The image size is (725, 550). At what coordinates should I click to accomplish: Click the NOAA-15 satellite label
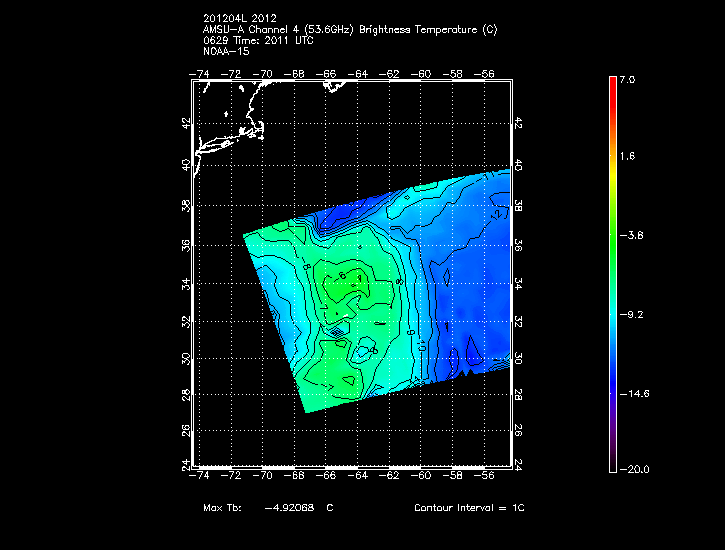pos(225,49)
